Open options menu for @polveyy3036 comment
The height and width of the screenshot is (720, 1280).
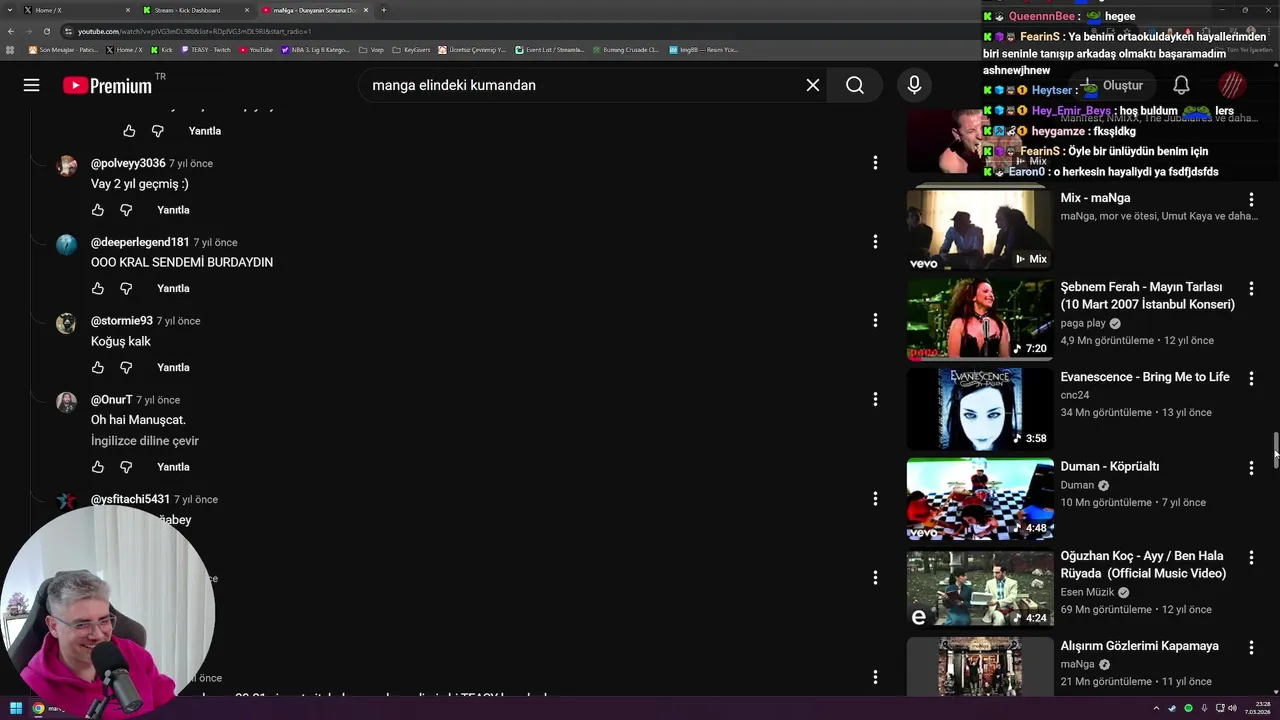(x=875, y=162)
